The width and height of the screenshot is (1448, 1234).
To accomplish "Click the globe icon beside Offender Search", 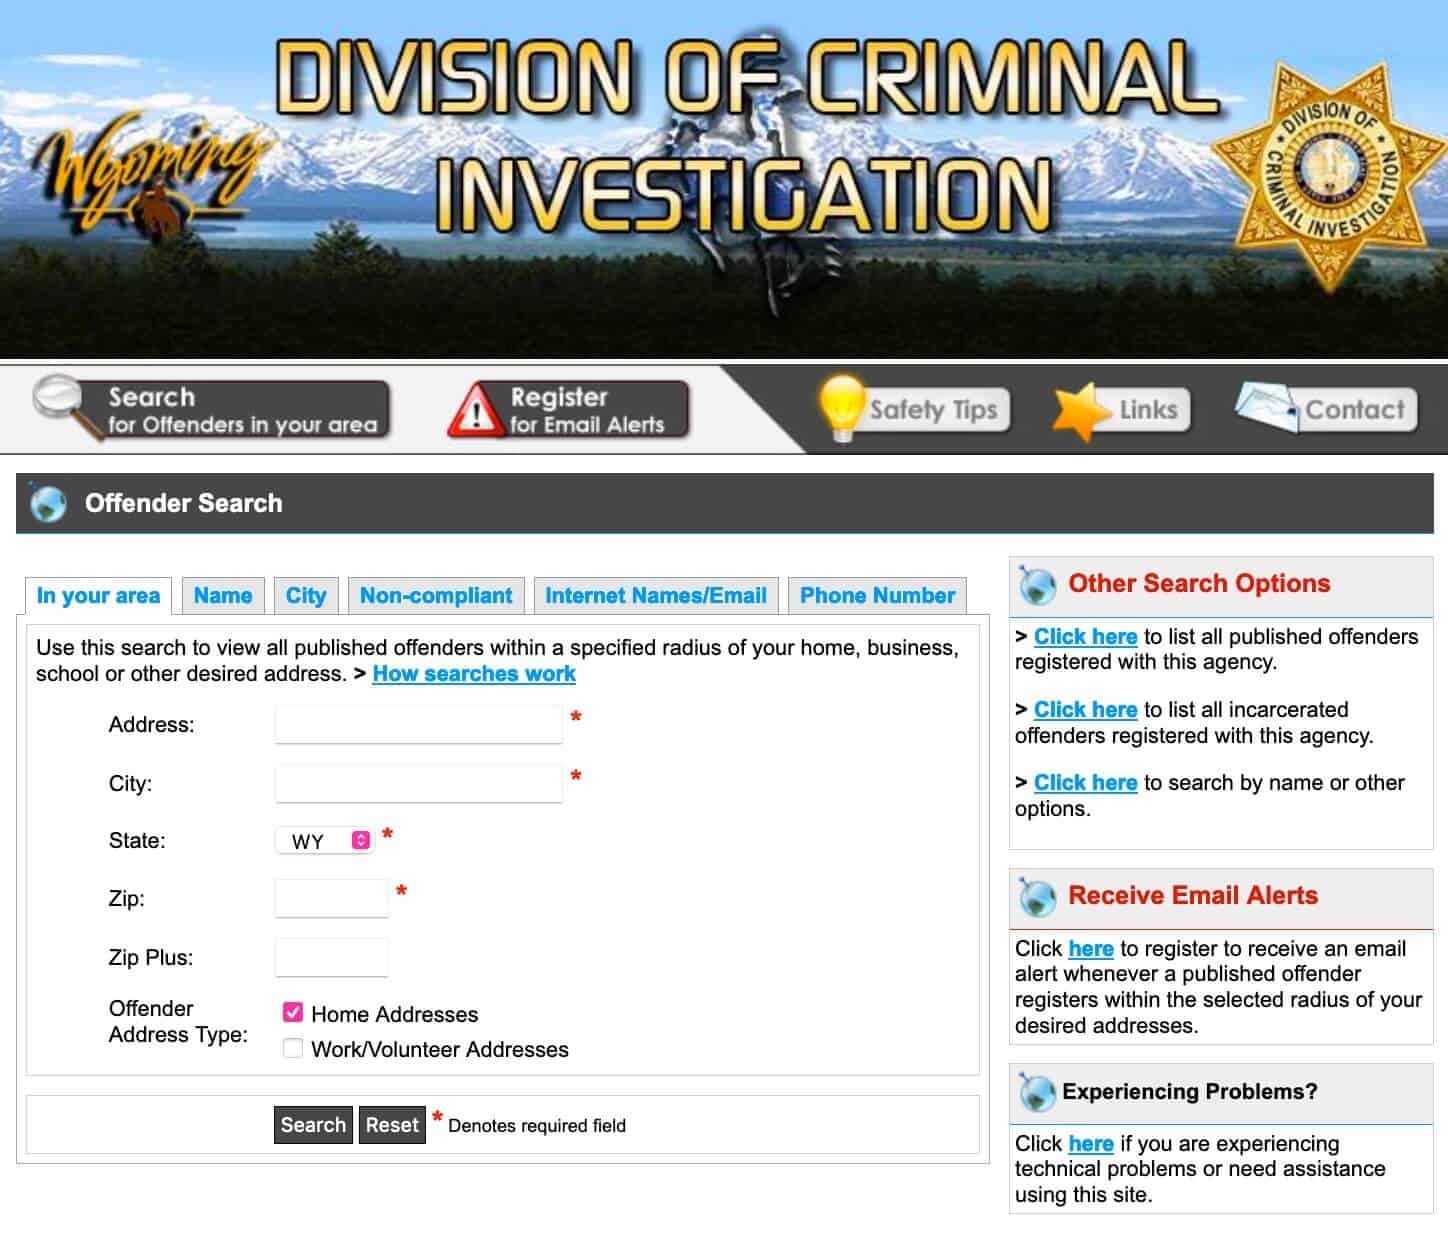I will point(48,503).
